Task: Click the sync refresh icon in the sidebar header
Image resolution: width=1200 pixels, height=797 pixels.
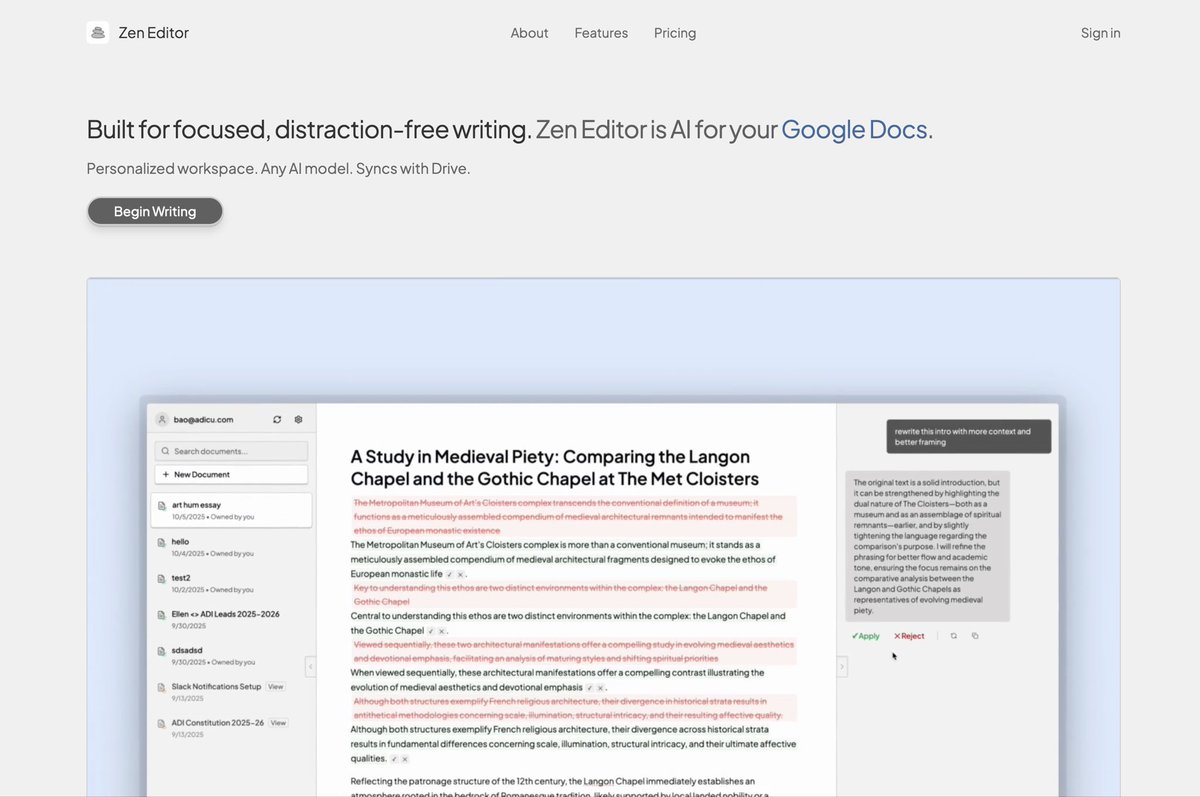Action: tap(277, 419)
